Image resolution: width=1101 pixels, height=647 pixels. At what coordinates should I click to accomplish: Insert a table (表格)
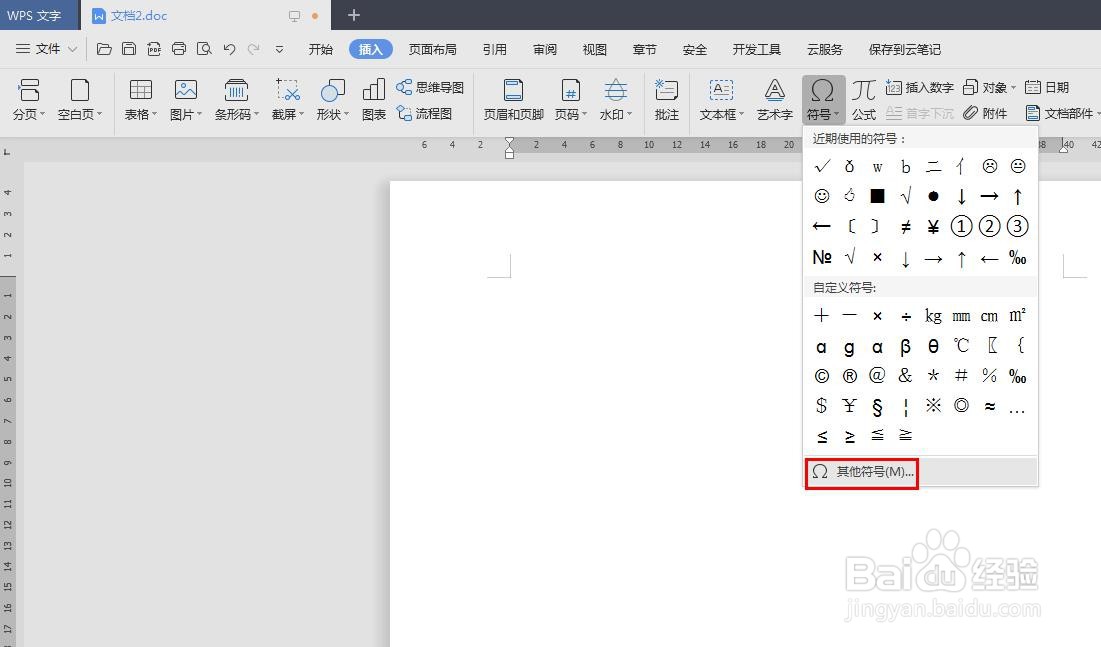[x=140, y=100]
